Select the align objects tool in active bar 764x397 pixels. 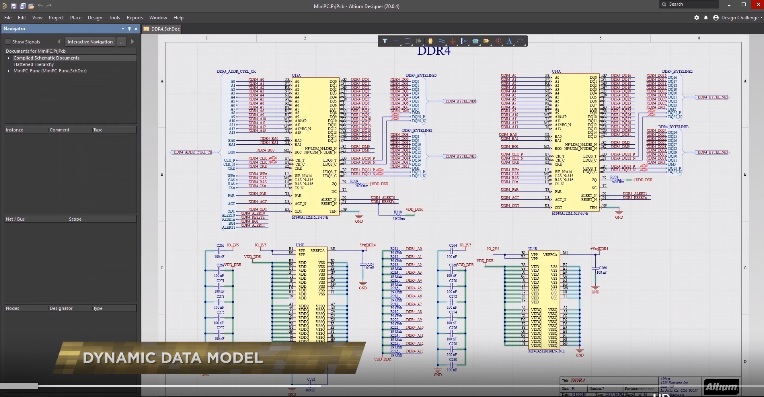(x=419, y=41)
